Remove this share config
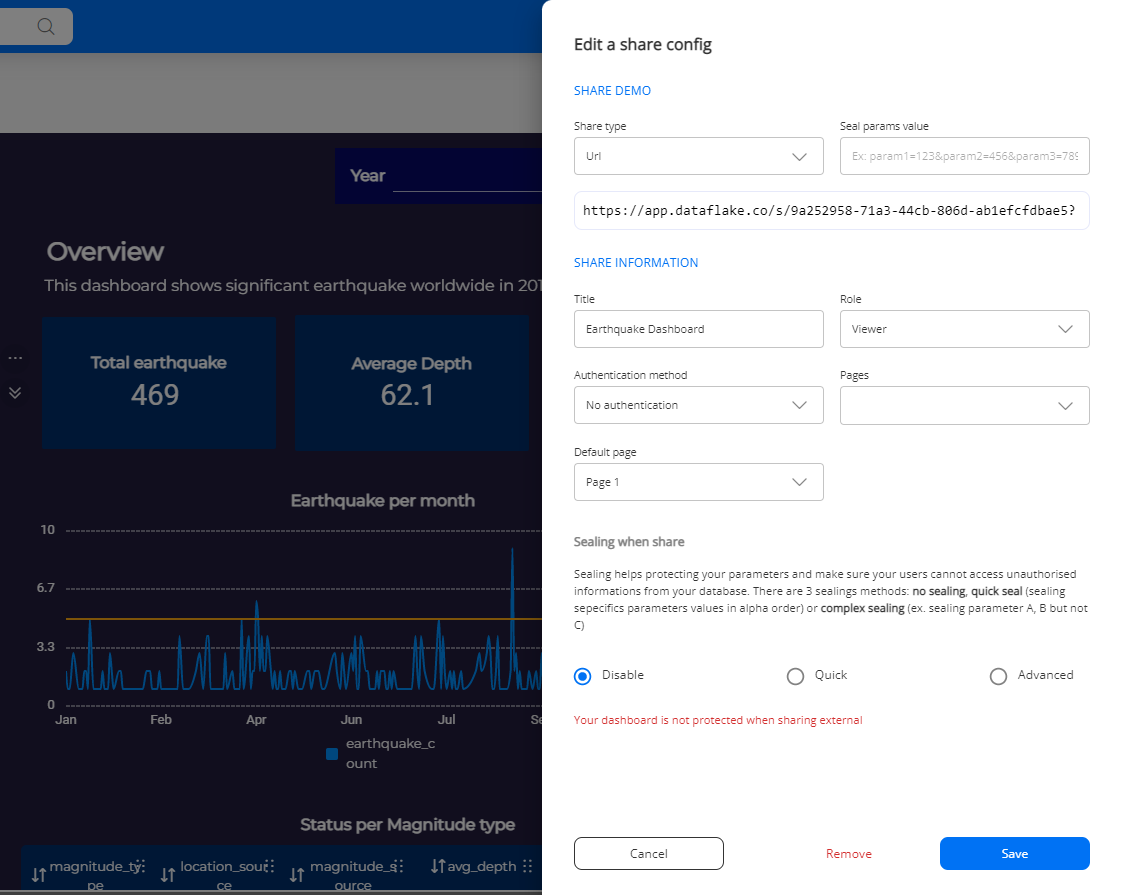The image size is (1122, 895). (848, 853)
